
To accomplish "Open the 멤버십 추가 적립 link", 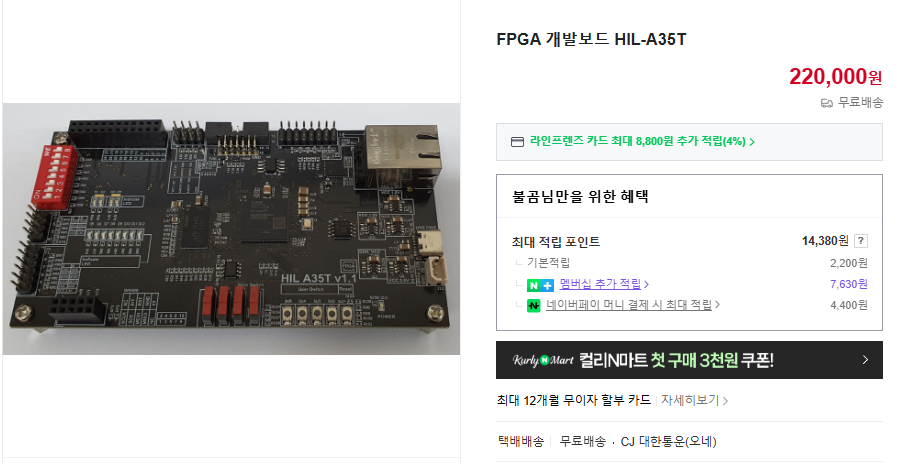I will 600,284.
